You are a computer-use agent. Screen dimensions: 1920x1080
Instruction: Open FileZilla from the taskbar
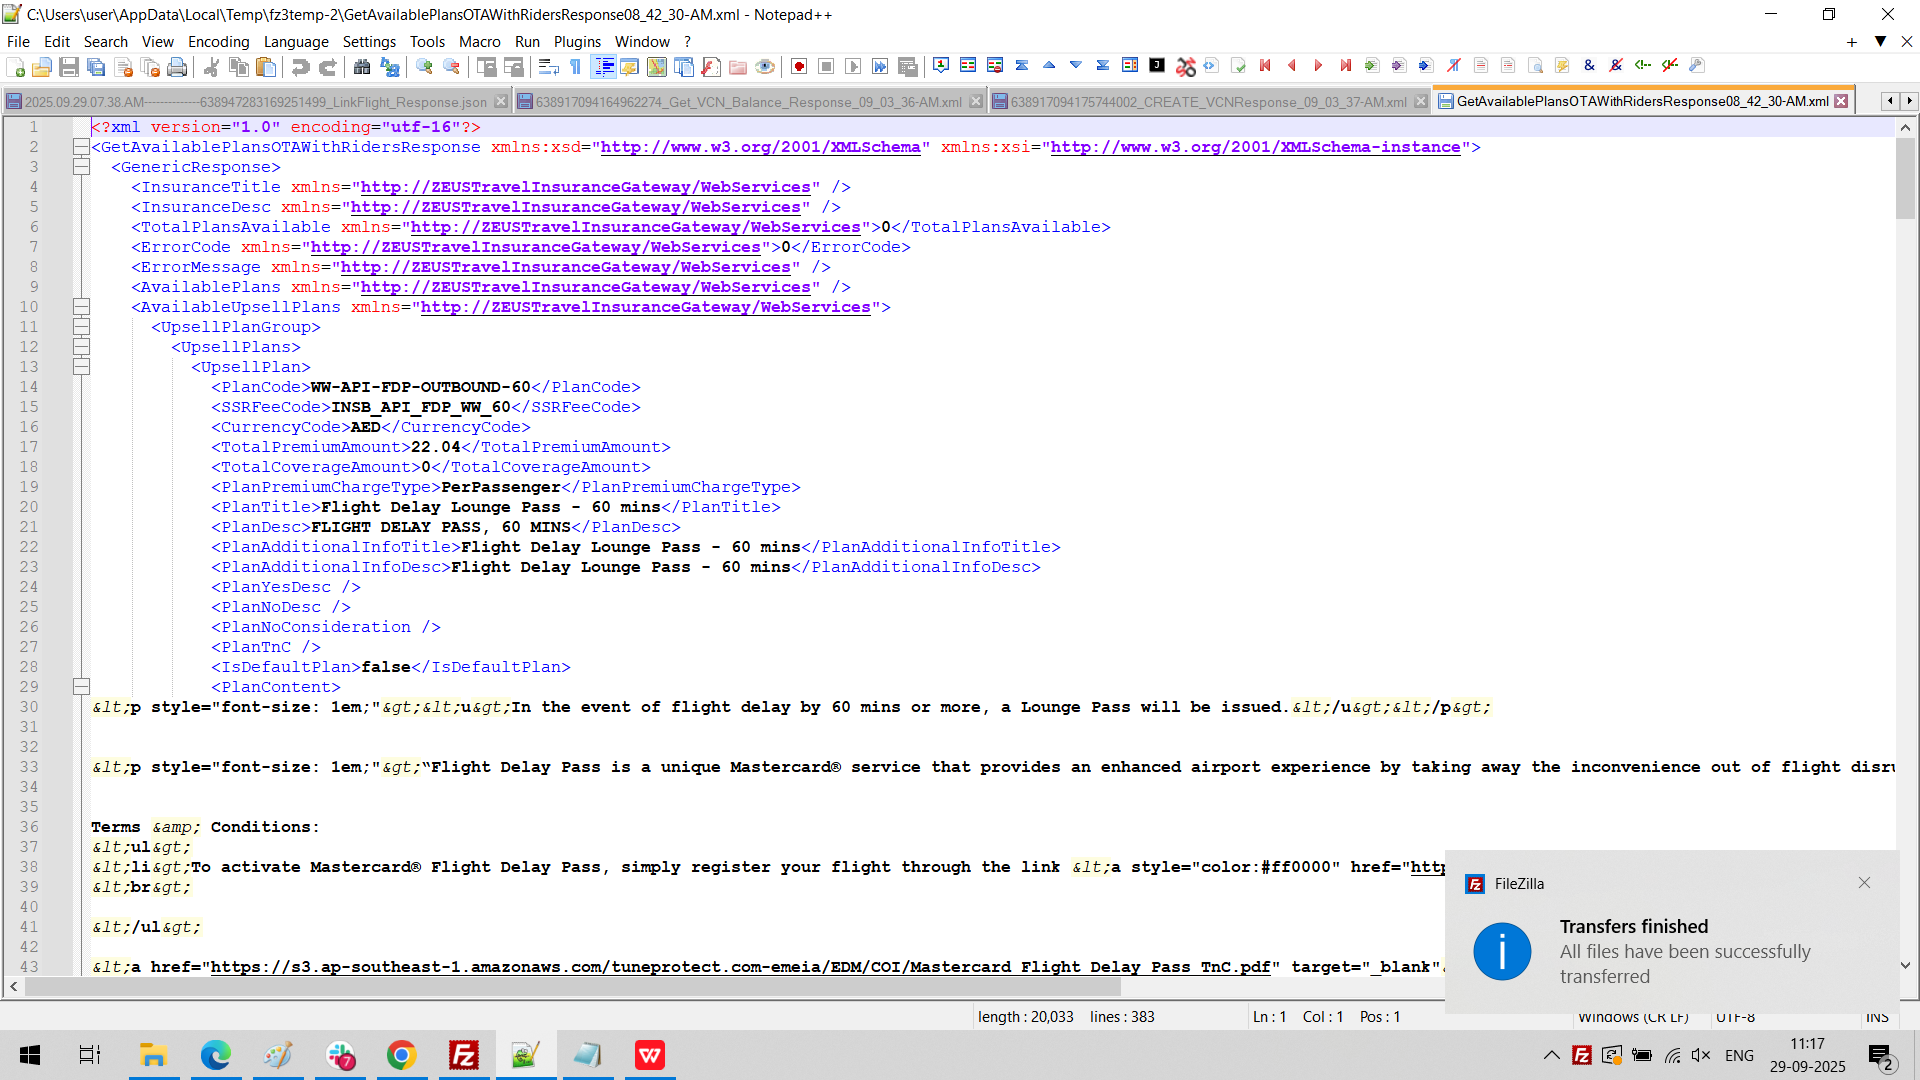(464, 1055)
